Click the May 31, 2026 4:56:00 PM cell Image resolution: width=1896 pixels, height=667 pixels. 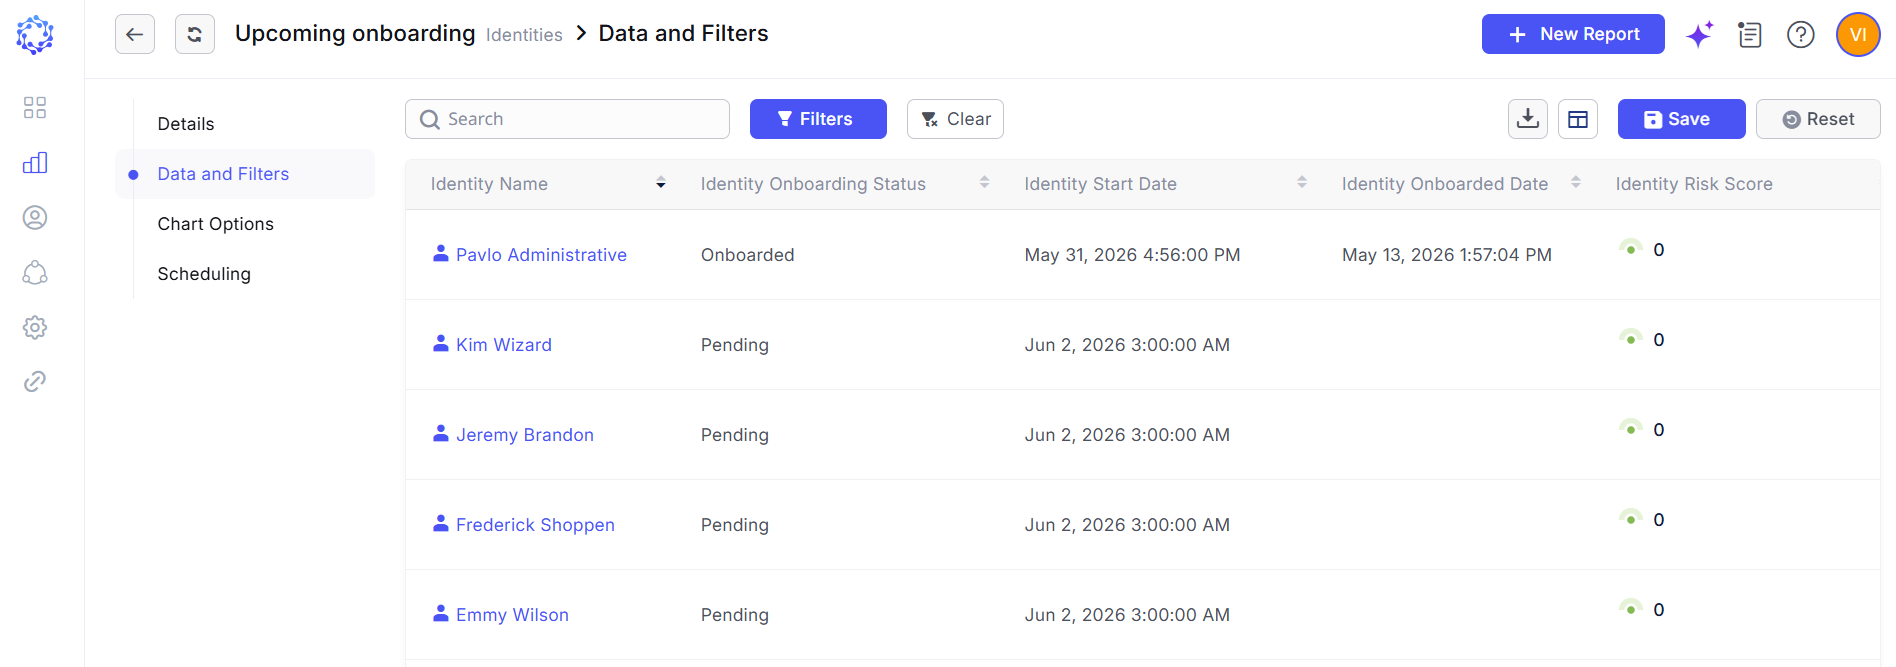pos(1132,255)
